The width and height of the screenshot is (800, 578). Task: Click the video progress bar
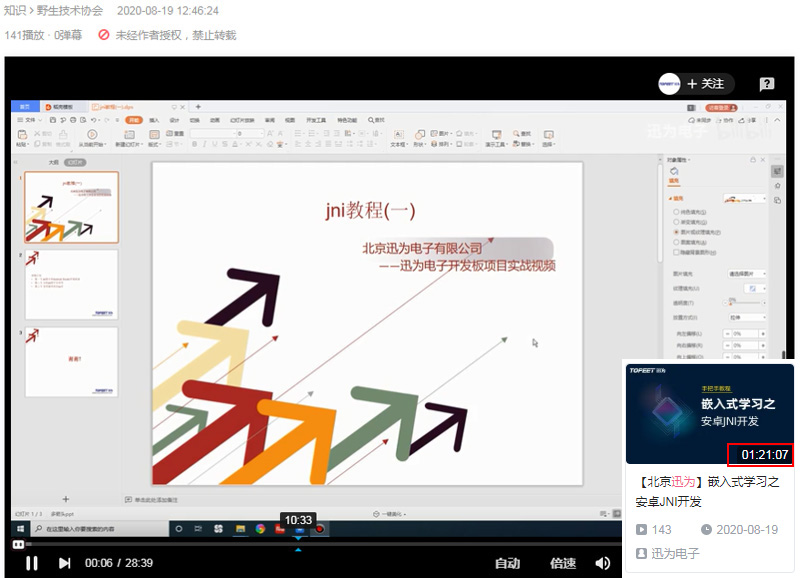coord(316,544)
